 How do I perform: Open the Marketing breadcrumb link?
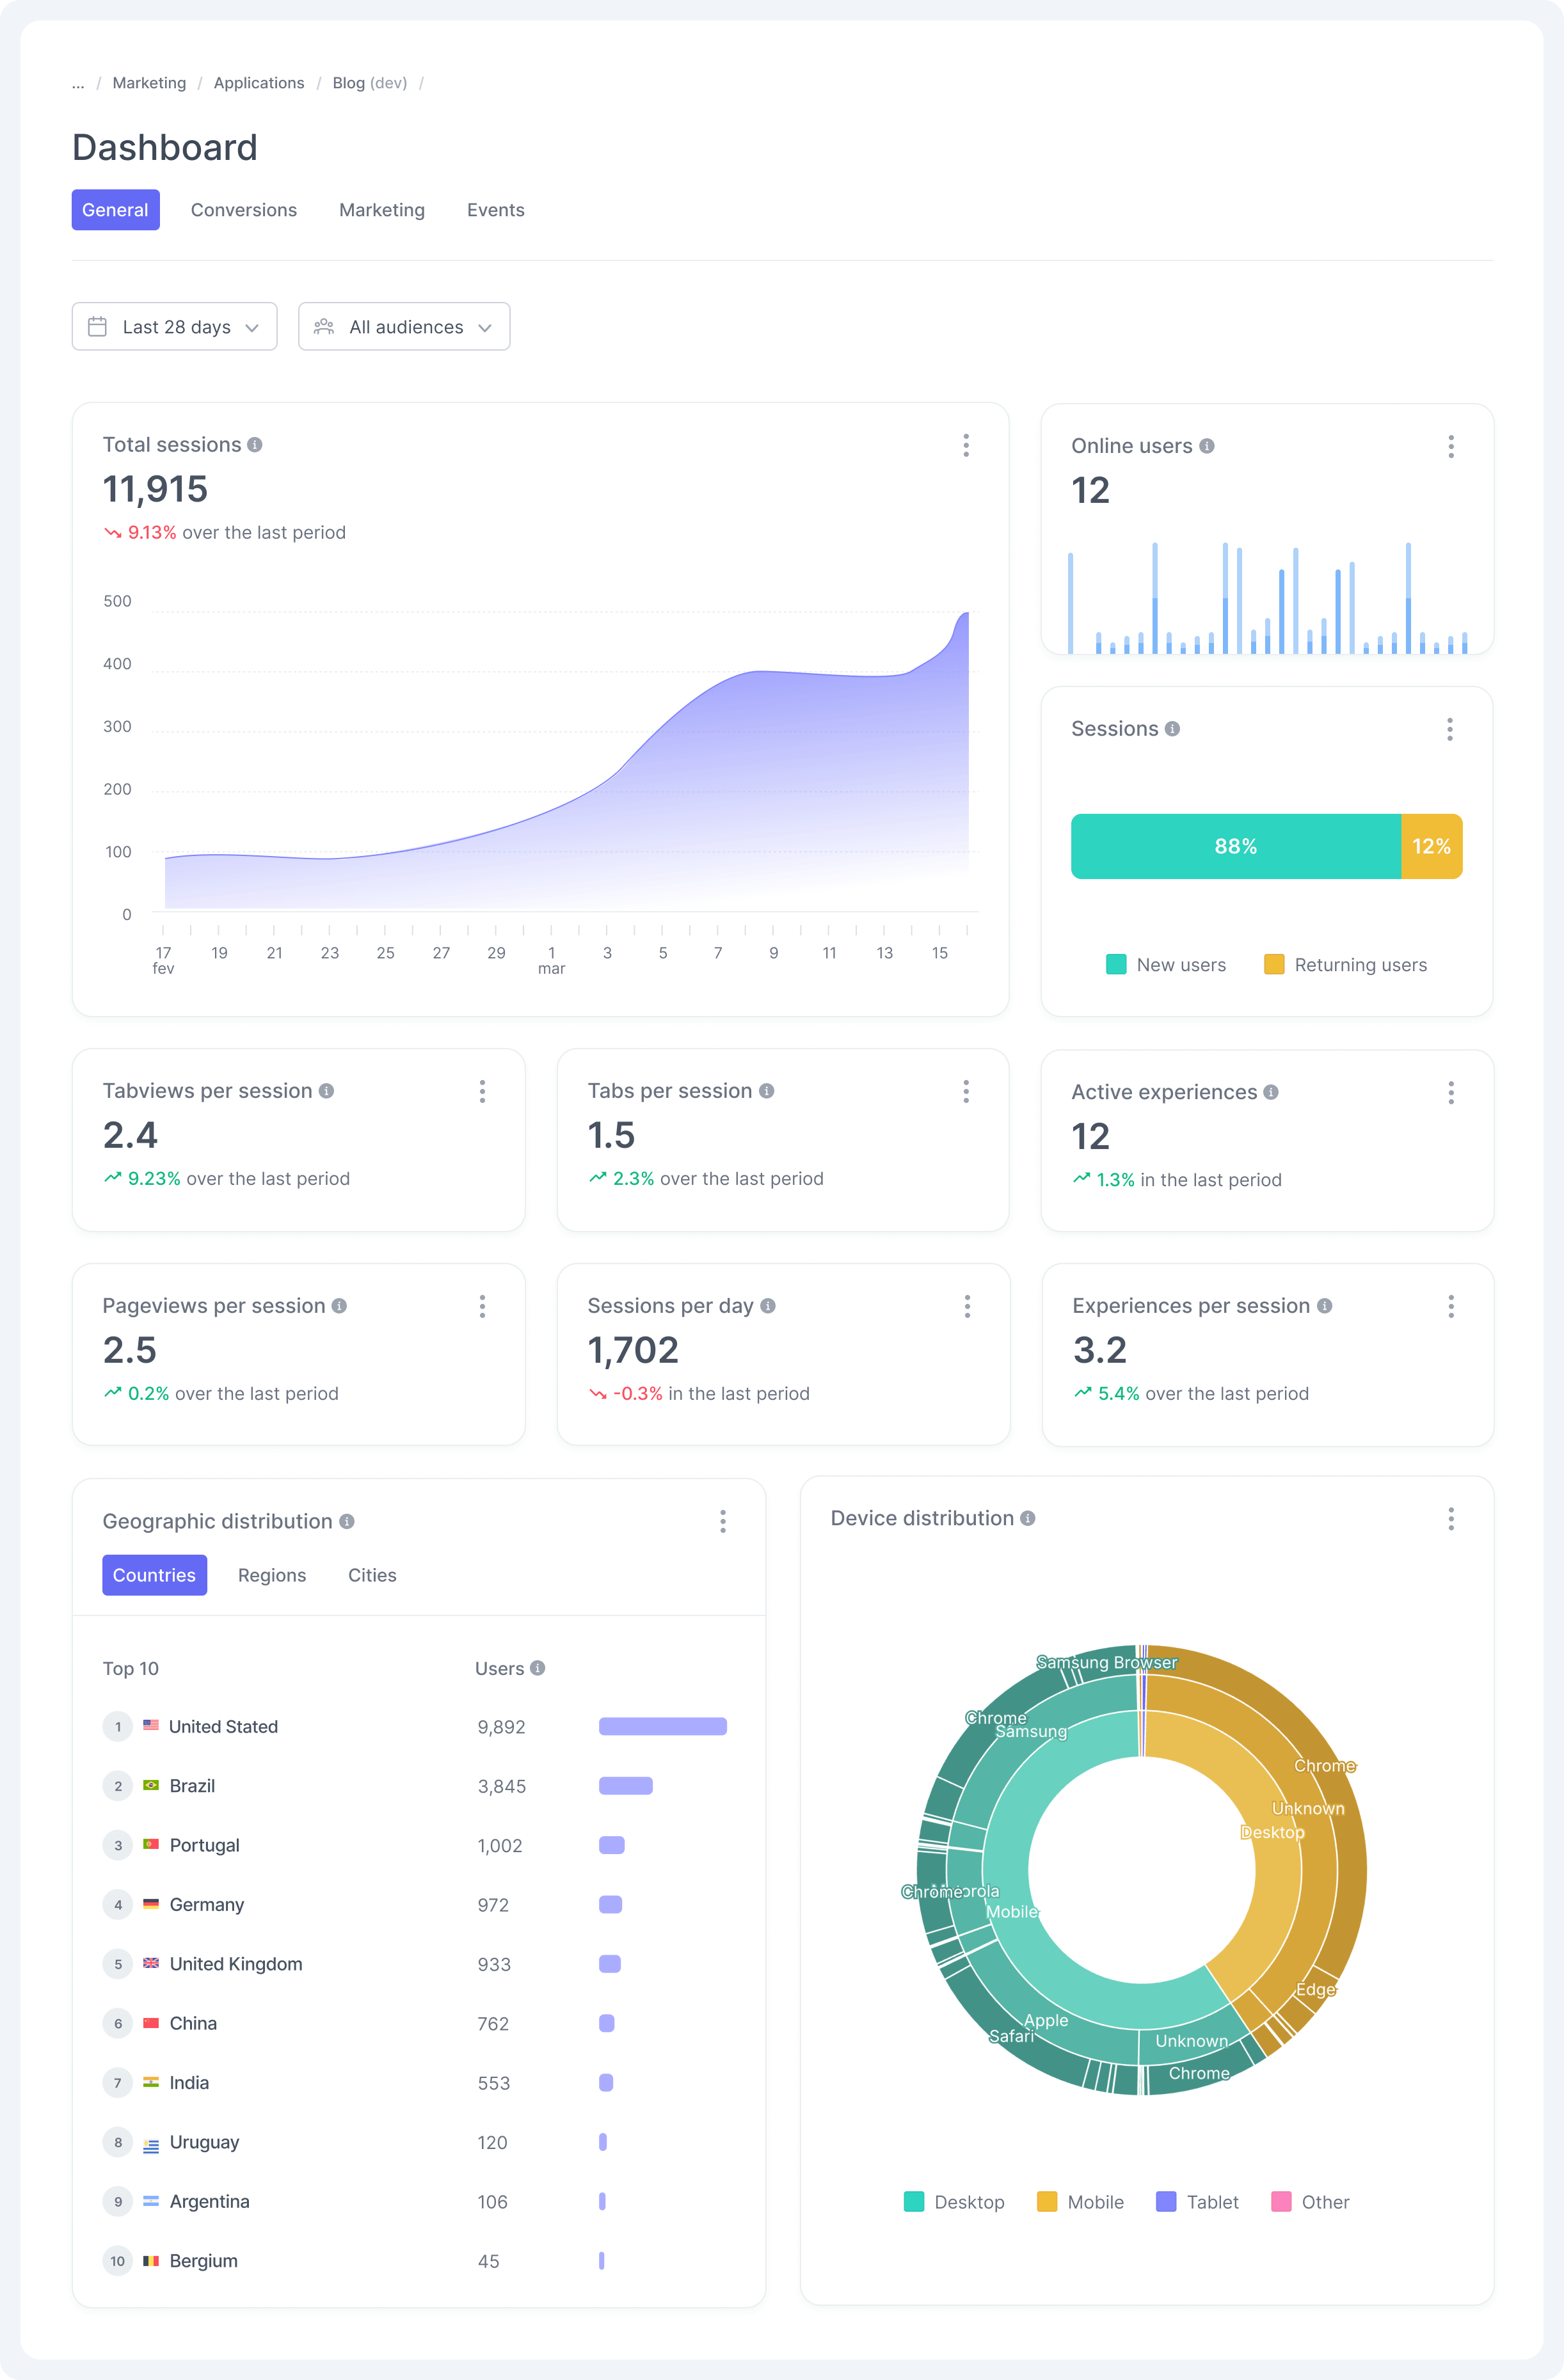click(x=148, y=83)
